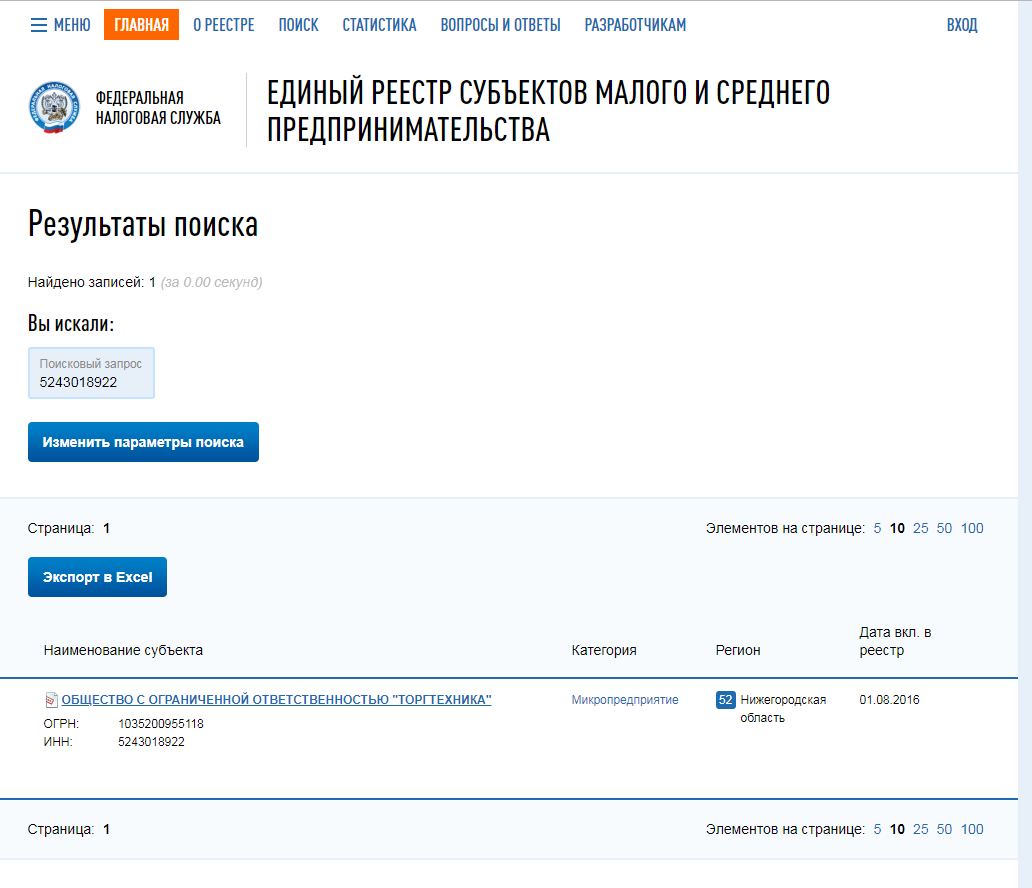Screen dimensions: 1032x888
Task: Click the ОГРН value 1035200955118
Action: coord(161,724)
